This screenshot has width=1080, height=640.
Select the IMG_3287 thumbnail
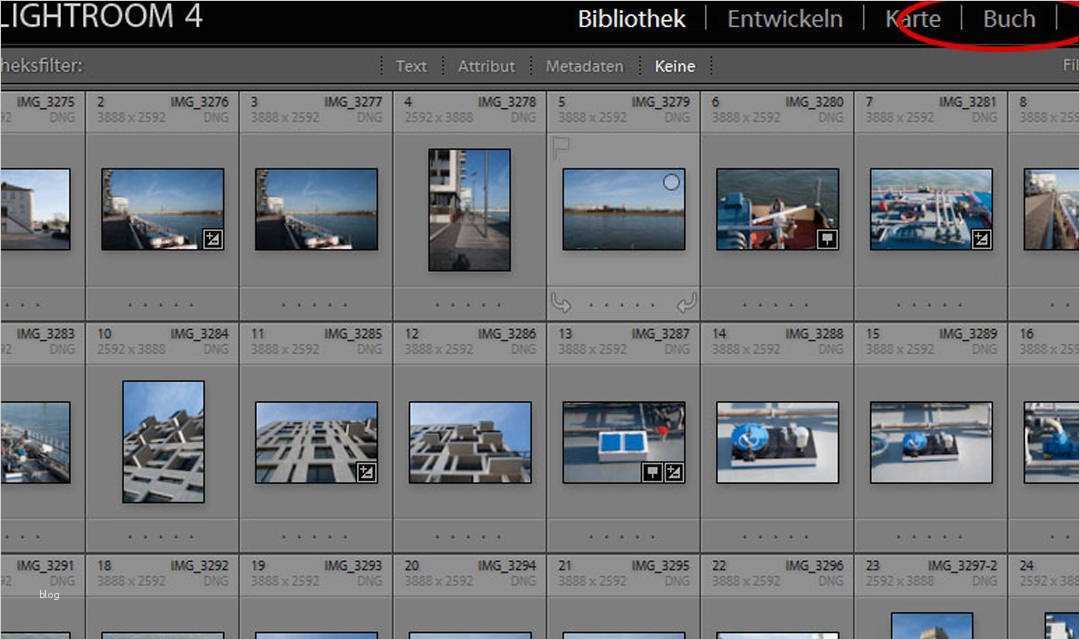623,442
